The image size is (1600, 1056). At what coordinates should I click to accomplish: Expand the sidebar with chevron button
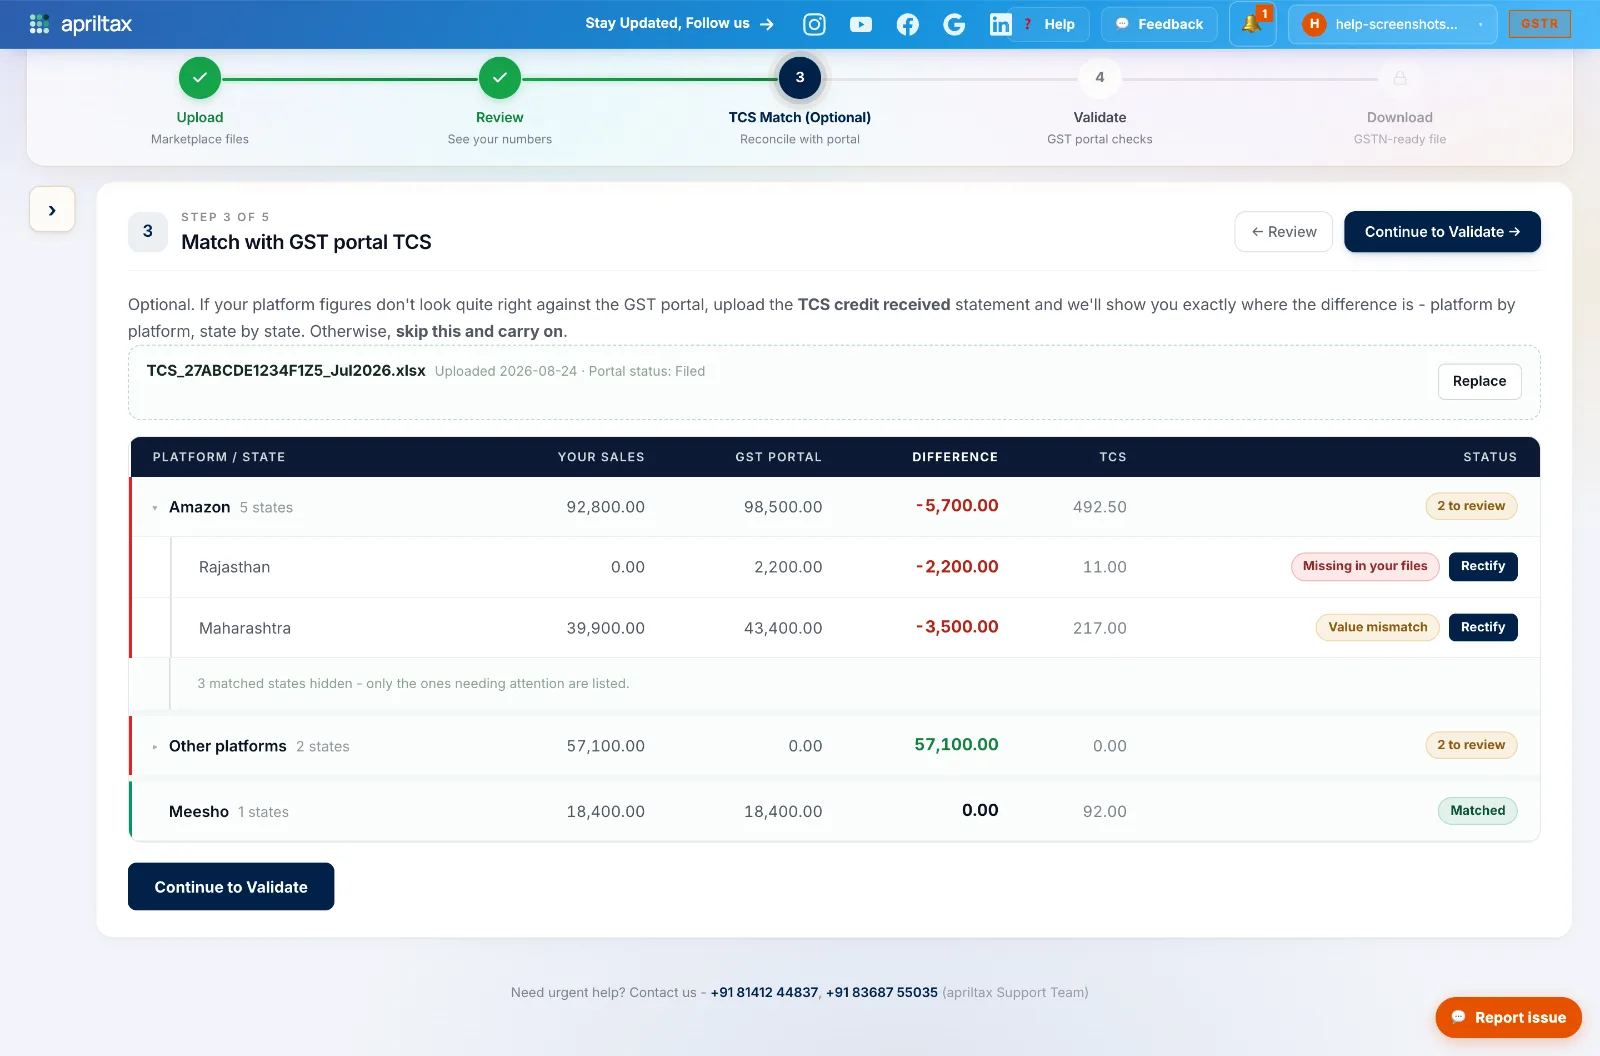click(x=52, y=210)
